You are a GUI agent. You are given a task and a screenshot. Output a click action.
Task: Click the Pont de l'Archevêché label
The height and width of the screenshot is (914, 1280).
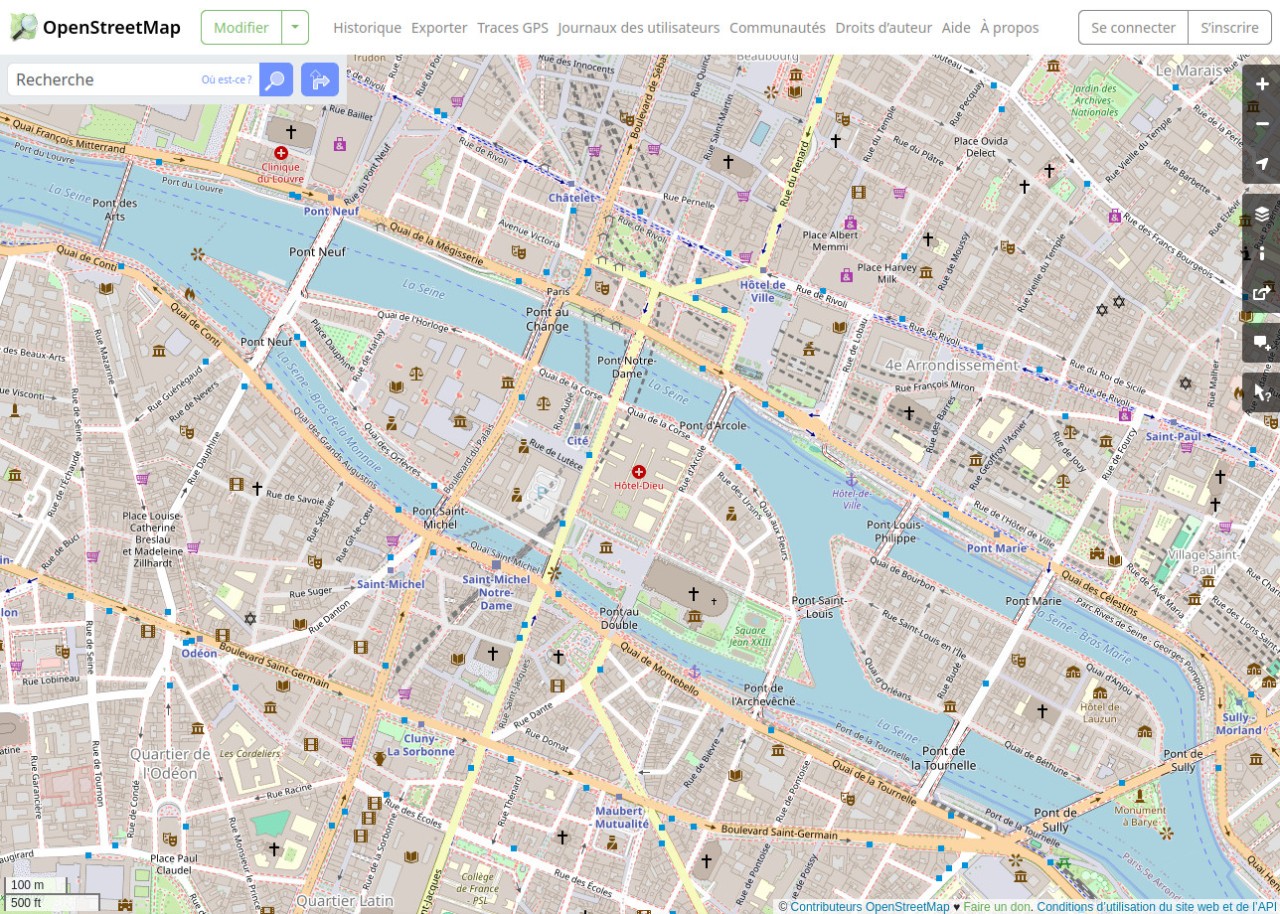click(x=763, y=695)
